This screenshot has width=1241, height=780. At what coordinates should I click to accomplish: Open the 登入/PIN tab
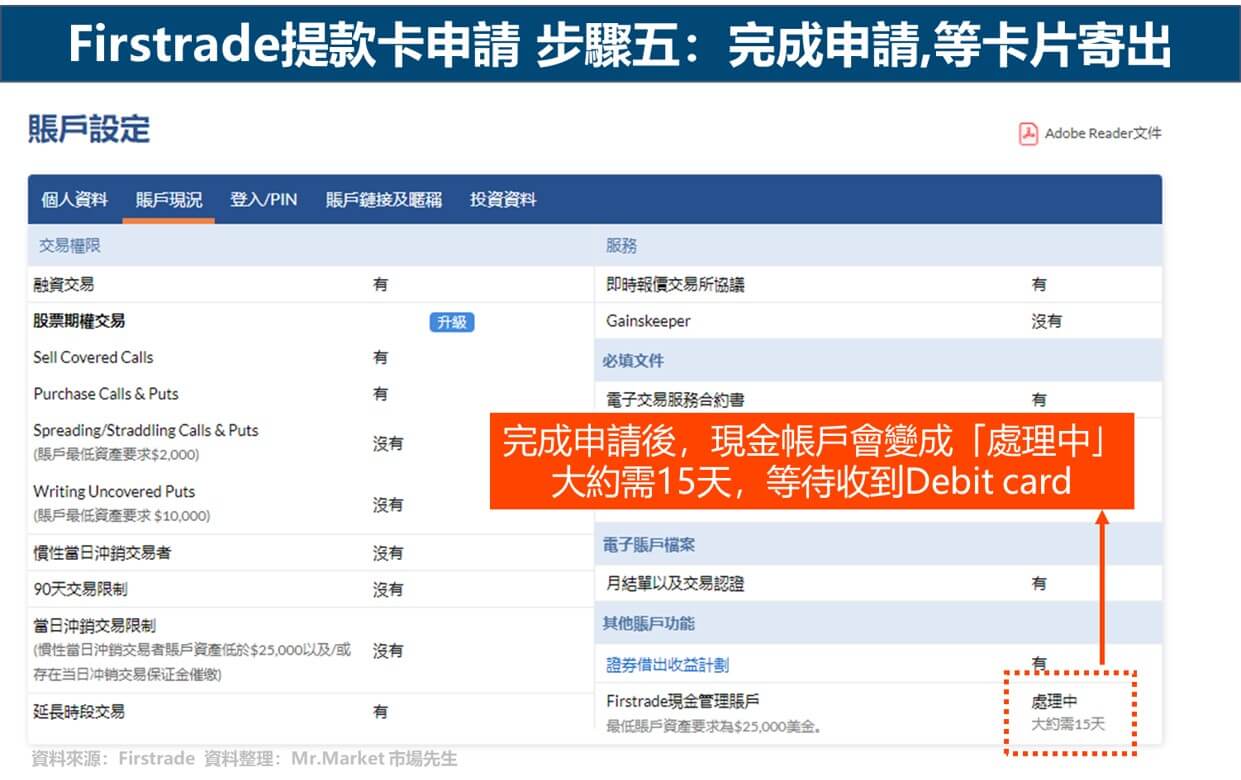(x=264, y=199)
